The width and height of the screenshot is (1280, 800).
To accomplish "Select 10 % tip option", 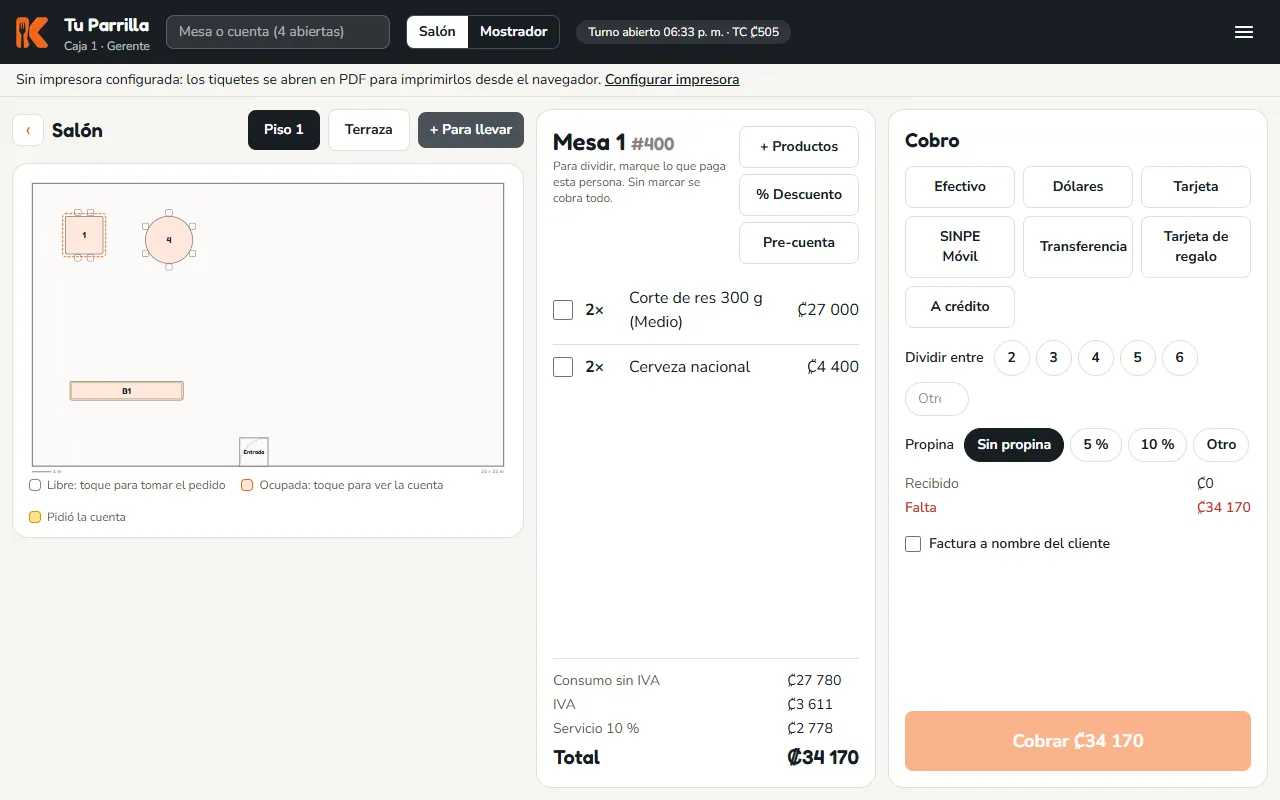I will coord(1158,445).
